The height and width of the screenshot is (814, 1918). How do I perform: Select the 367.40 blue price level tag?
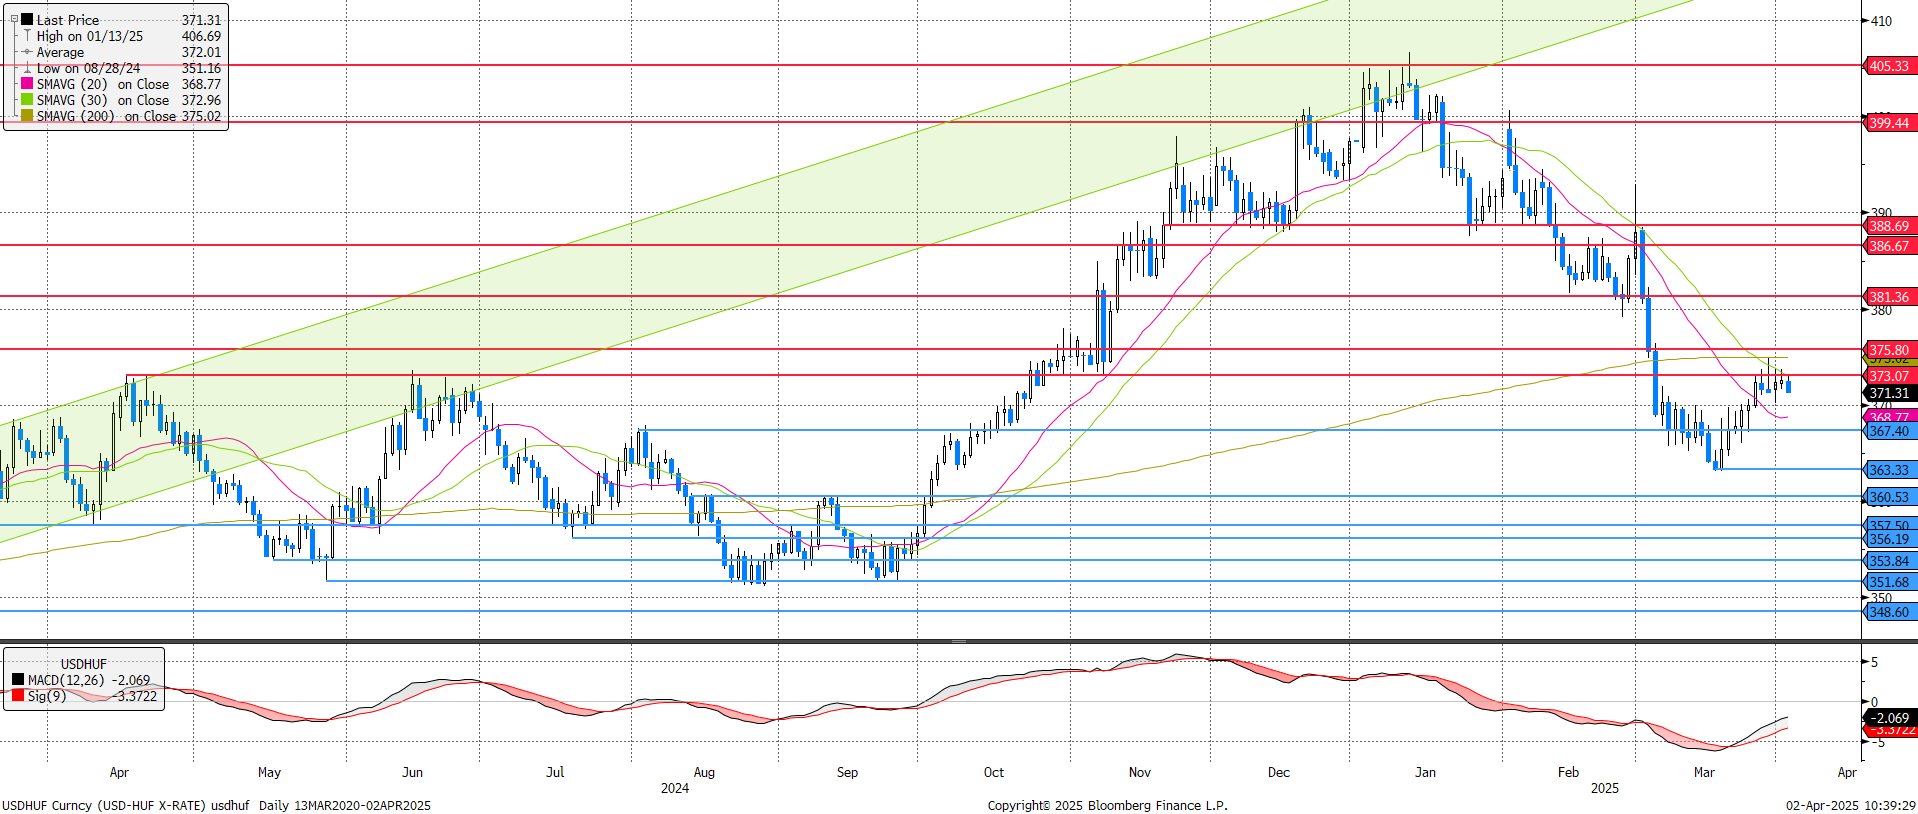[x=1889, y=431]
